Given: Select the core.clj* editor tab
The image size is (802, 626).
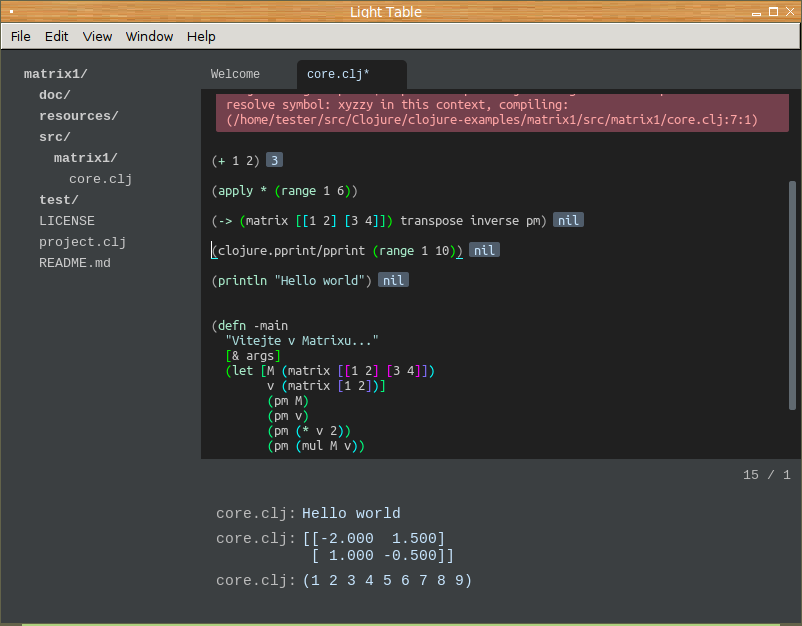Looking at the screenshot, I should pyautogui.click(x=338, y=74).
